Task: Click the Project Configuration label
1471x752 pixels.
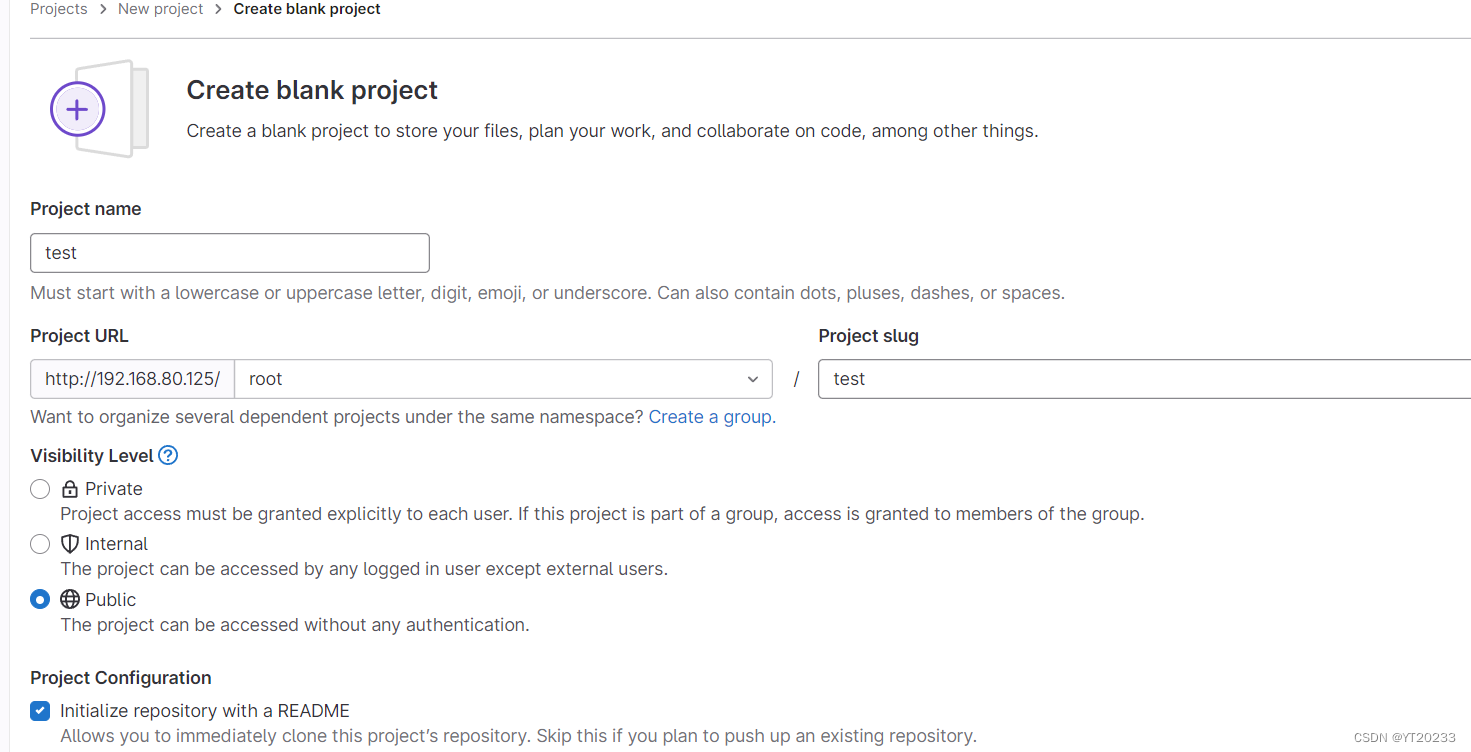Action: click(x=121, y=678)
